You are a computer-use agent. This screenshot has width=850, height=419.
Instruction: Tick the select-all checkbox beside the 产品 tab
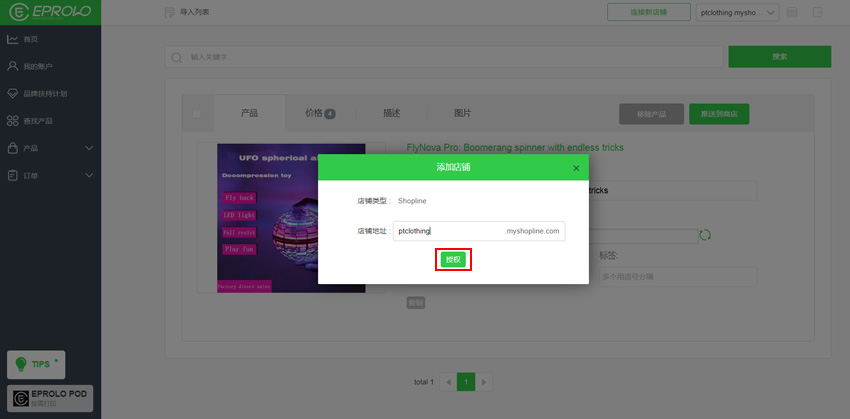196,114
